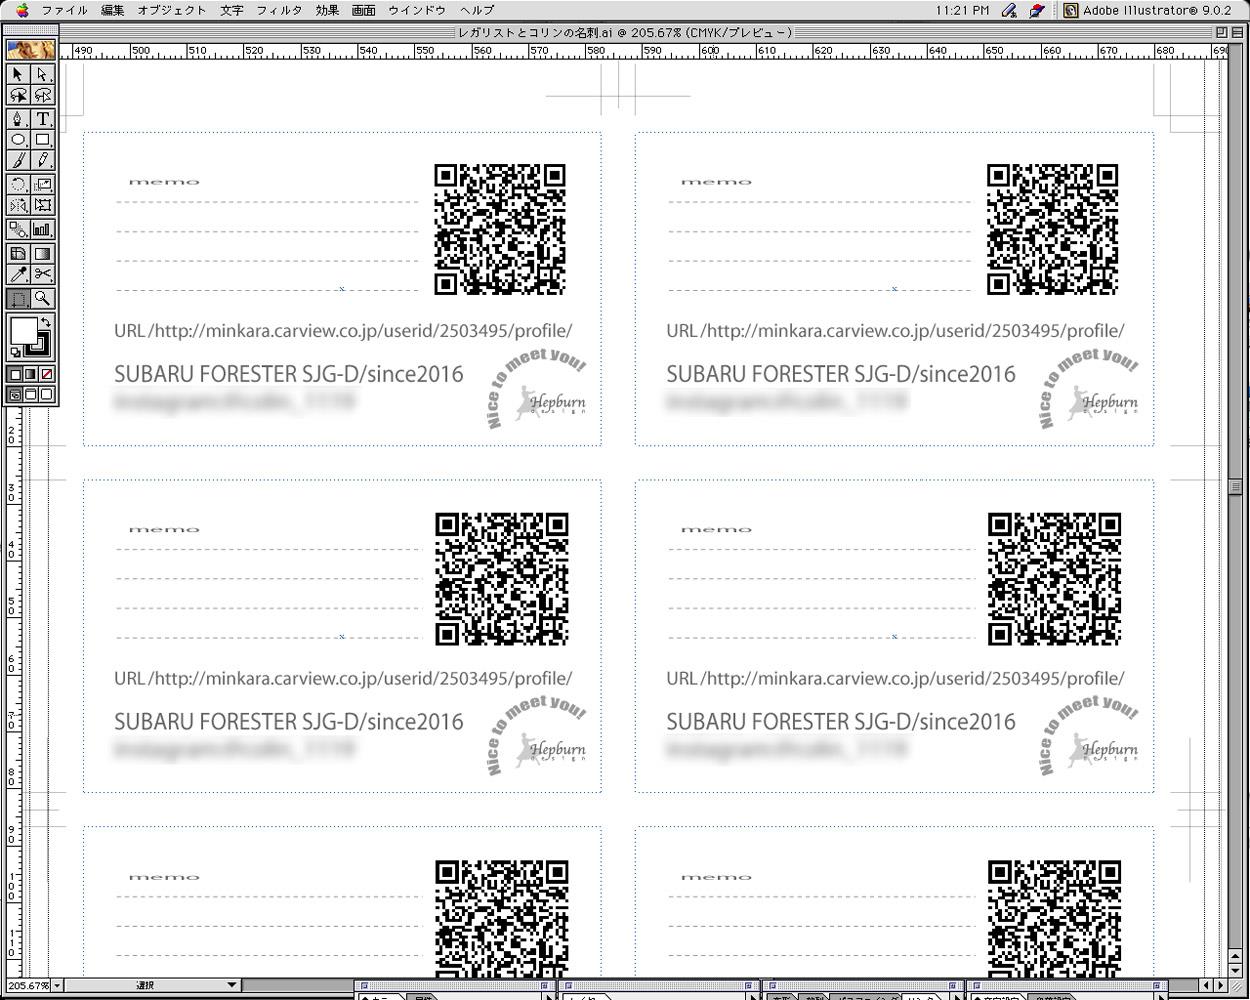Choose the Gradient Mesh tool
The height and width of the screenshot is (1000, 1250).
point(18,253)
